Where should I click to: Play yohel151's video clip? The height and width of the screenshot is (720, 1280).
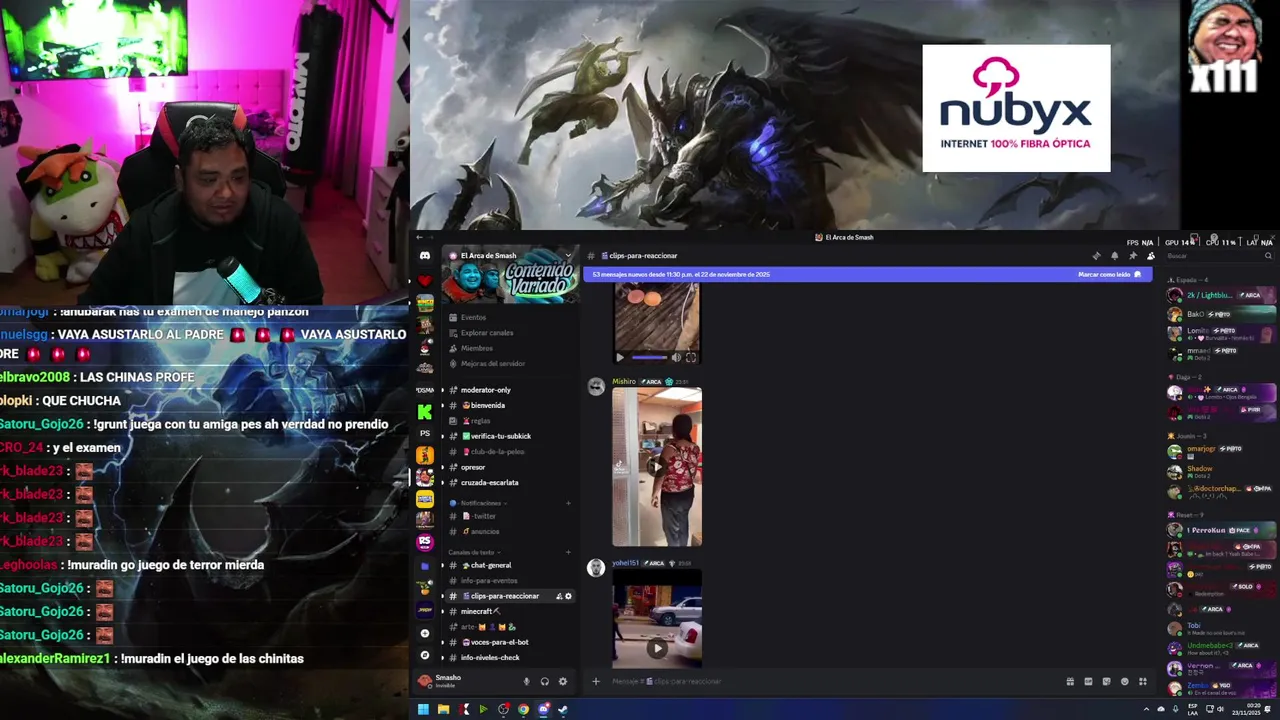click(657, 647)
